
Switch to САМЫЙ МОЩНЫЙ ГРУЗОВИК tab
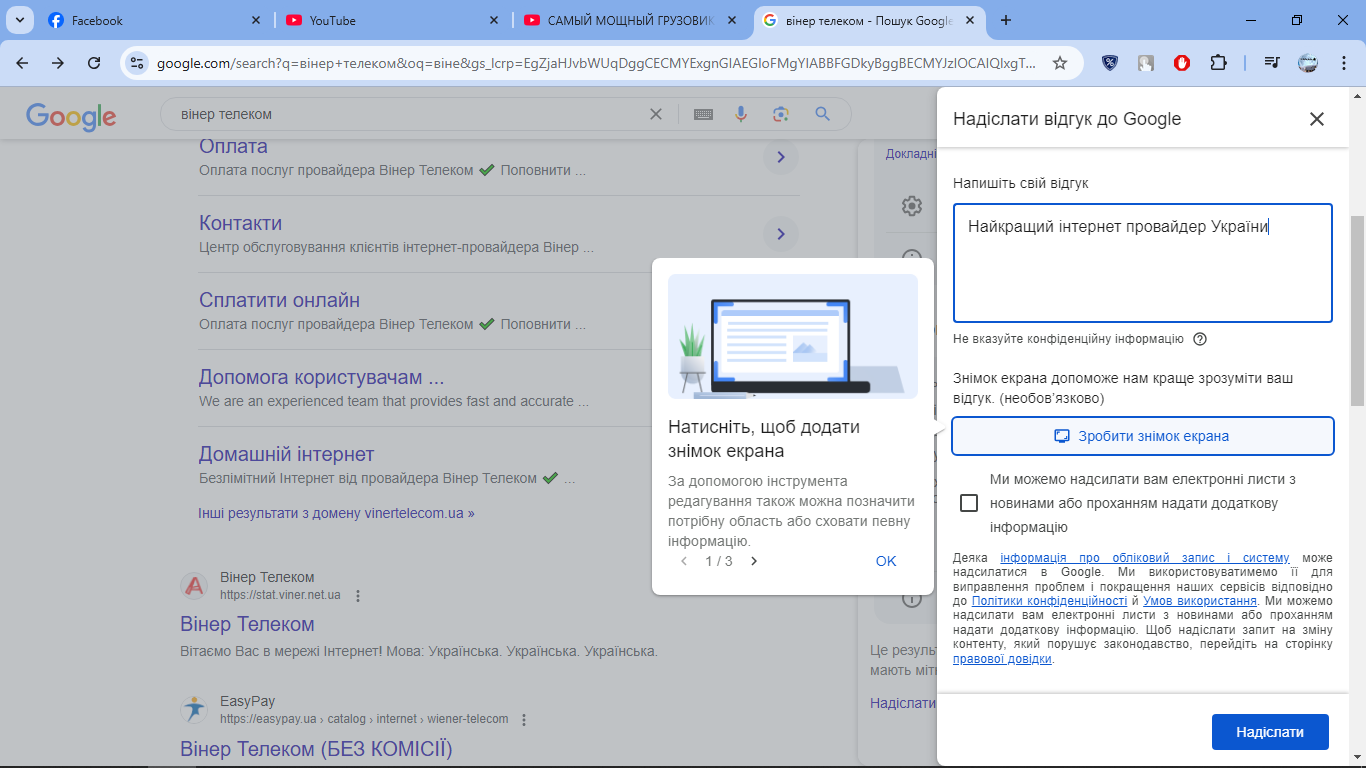(631, 20)
